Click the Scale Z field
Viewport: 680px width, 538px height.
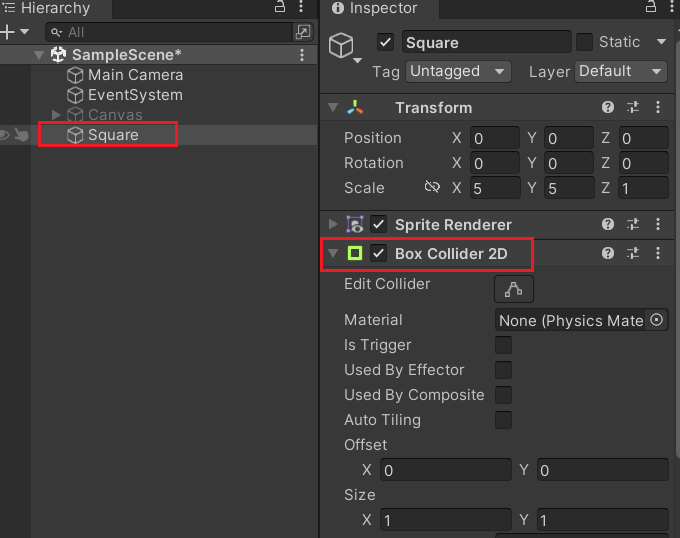pyautogui.click(x=643, y=188)
